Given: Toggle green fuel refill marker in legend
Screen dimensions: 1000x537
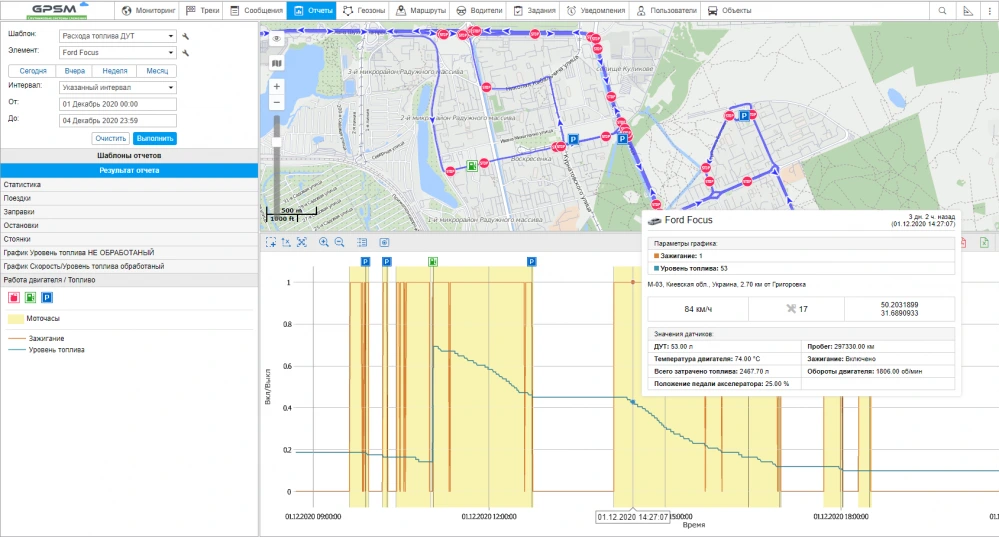Looking at the screenshot, I should click(x=30, y=297).
